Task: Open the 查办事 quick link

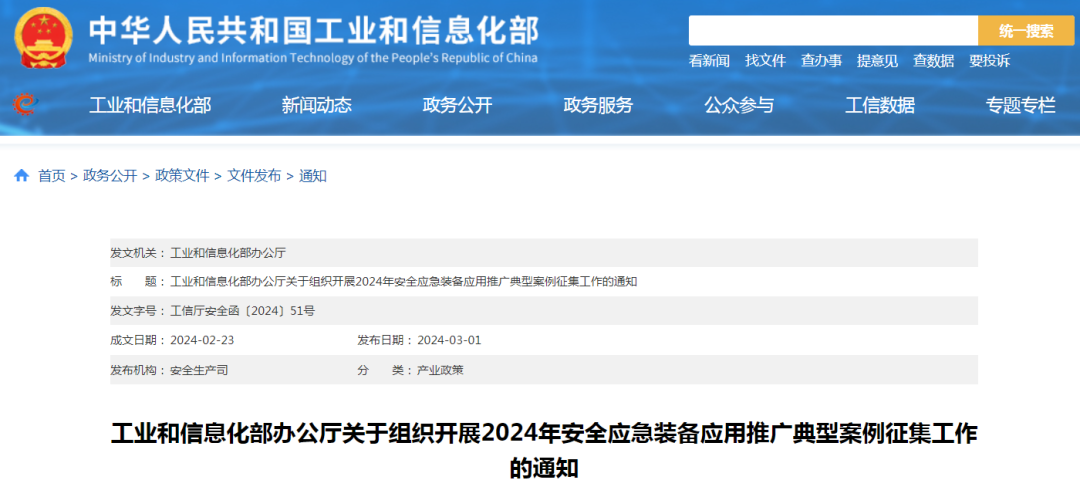Action: coord(821,61)
